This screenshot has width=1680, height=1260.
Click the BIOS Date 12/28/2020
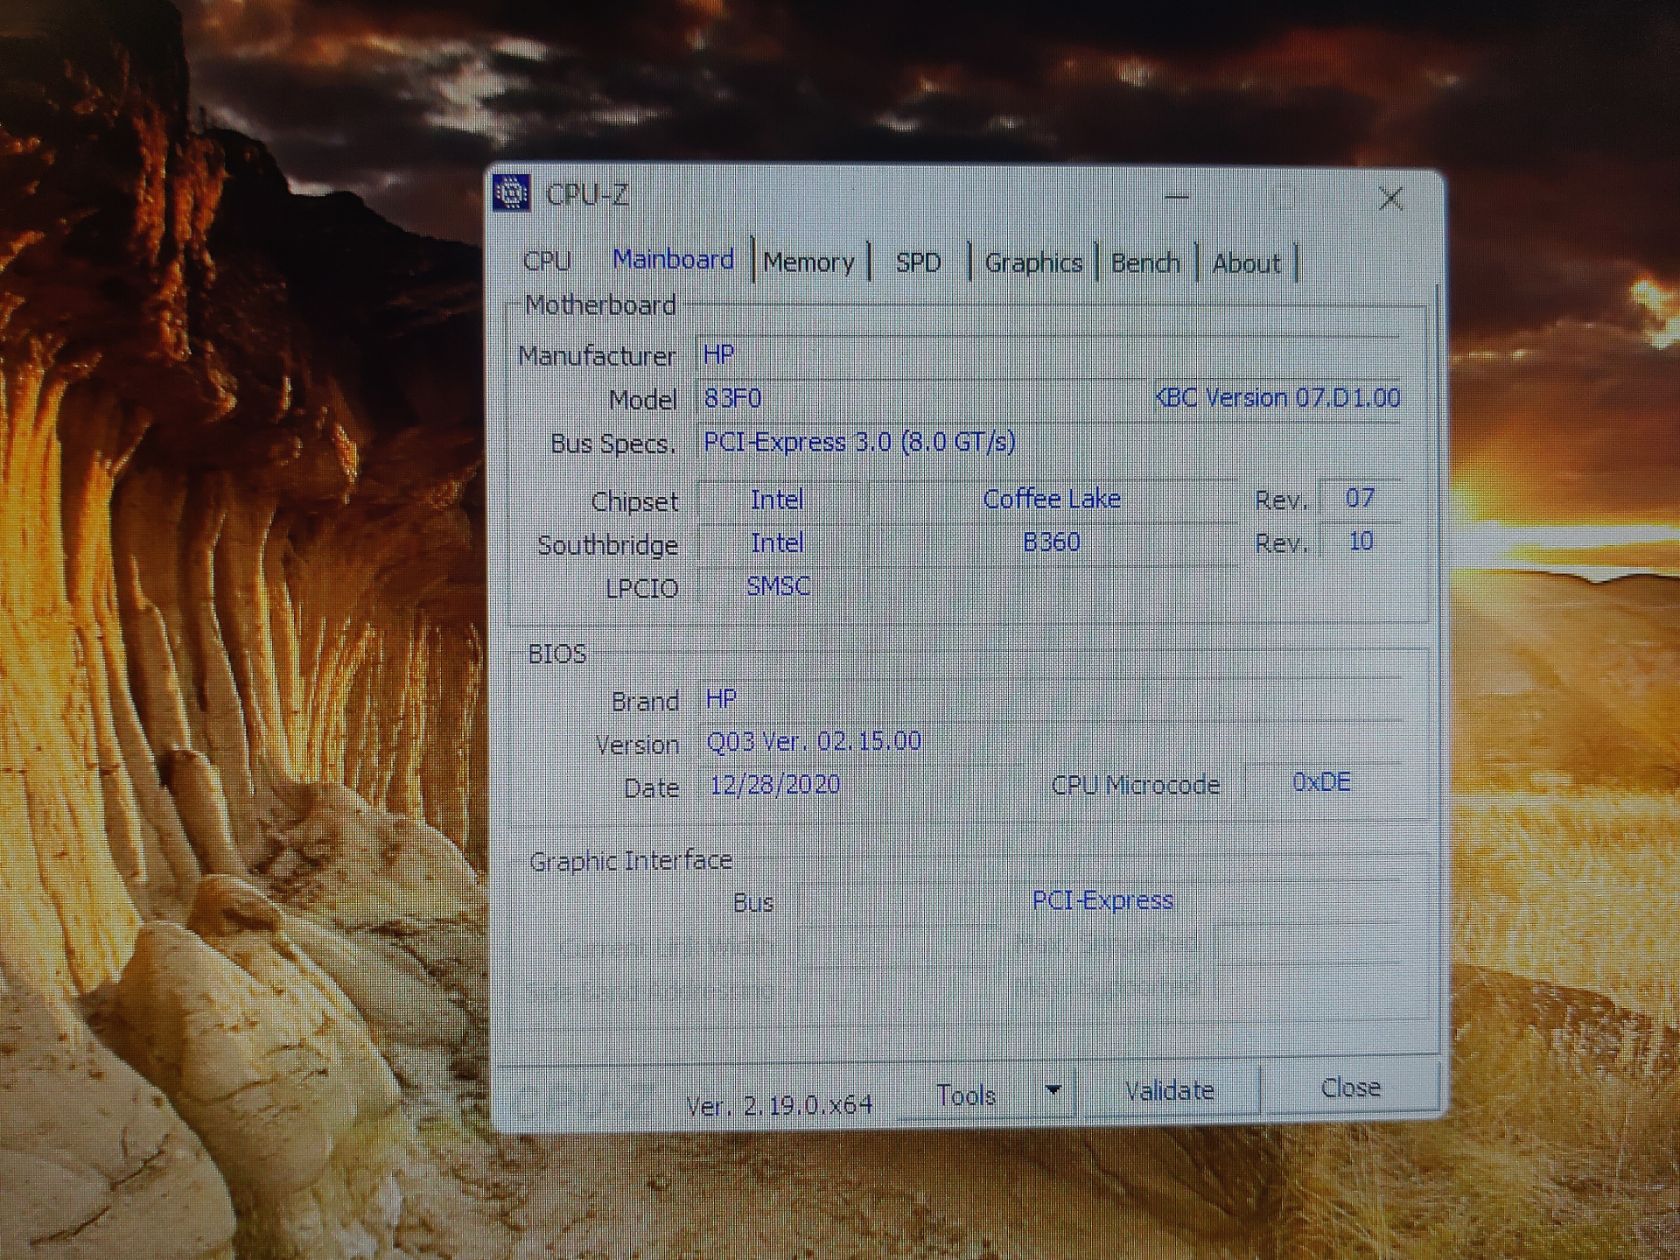coord(775,785)
